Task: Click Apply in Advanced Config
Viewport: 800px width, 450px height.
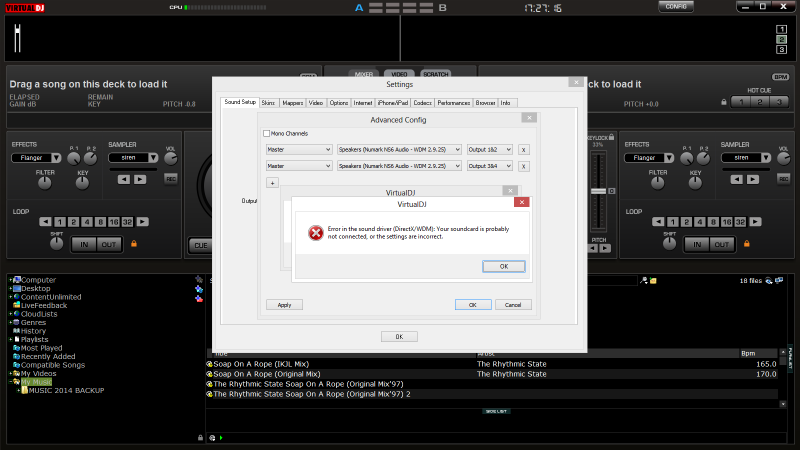Action: tap(284, 304)
